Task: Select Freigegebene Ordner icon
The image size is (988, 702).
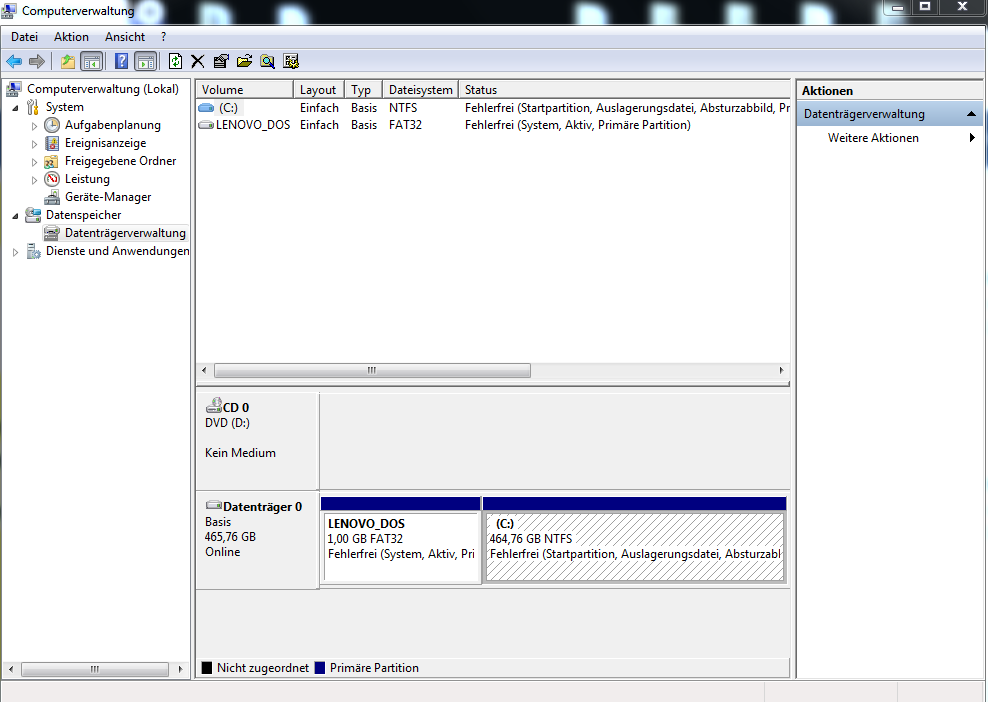Action: pyautogui.click(x=52, y=161)
